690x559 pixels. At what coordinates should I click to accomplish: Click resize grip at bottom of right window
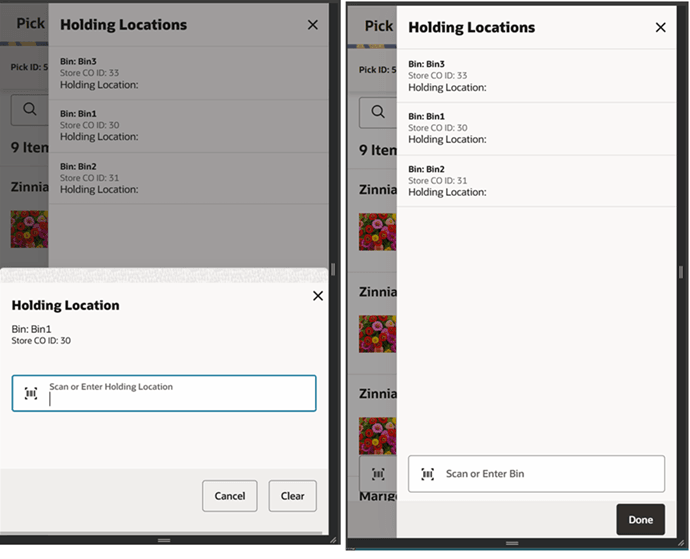pos(512,544)
